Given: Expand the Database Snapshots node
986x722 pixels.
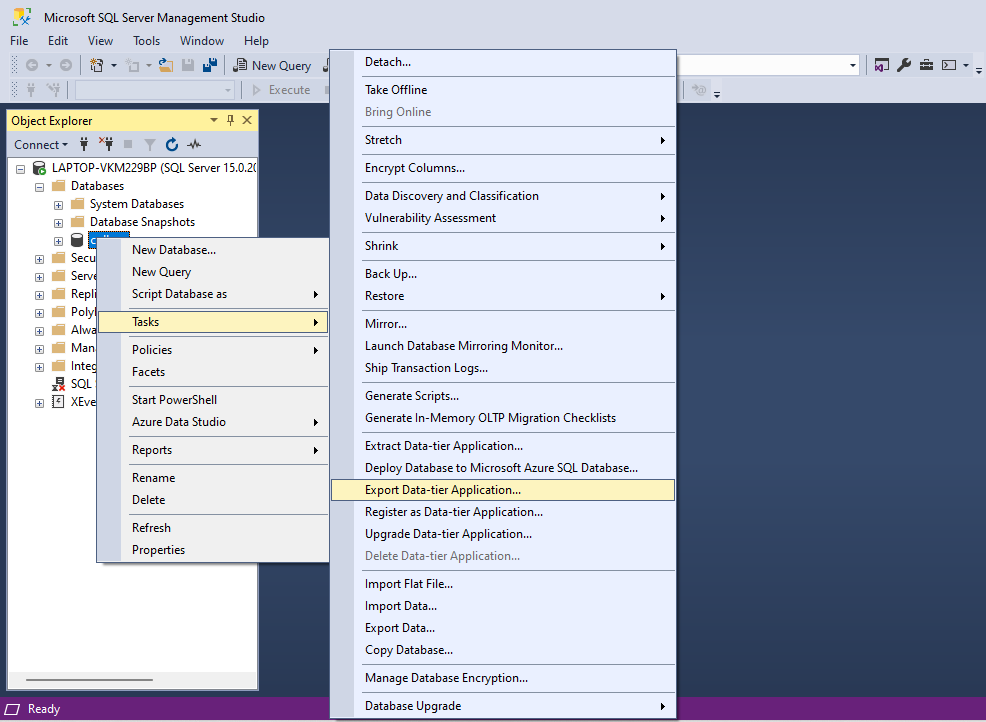Looking at the screenshot, I should (58, 223).
